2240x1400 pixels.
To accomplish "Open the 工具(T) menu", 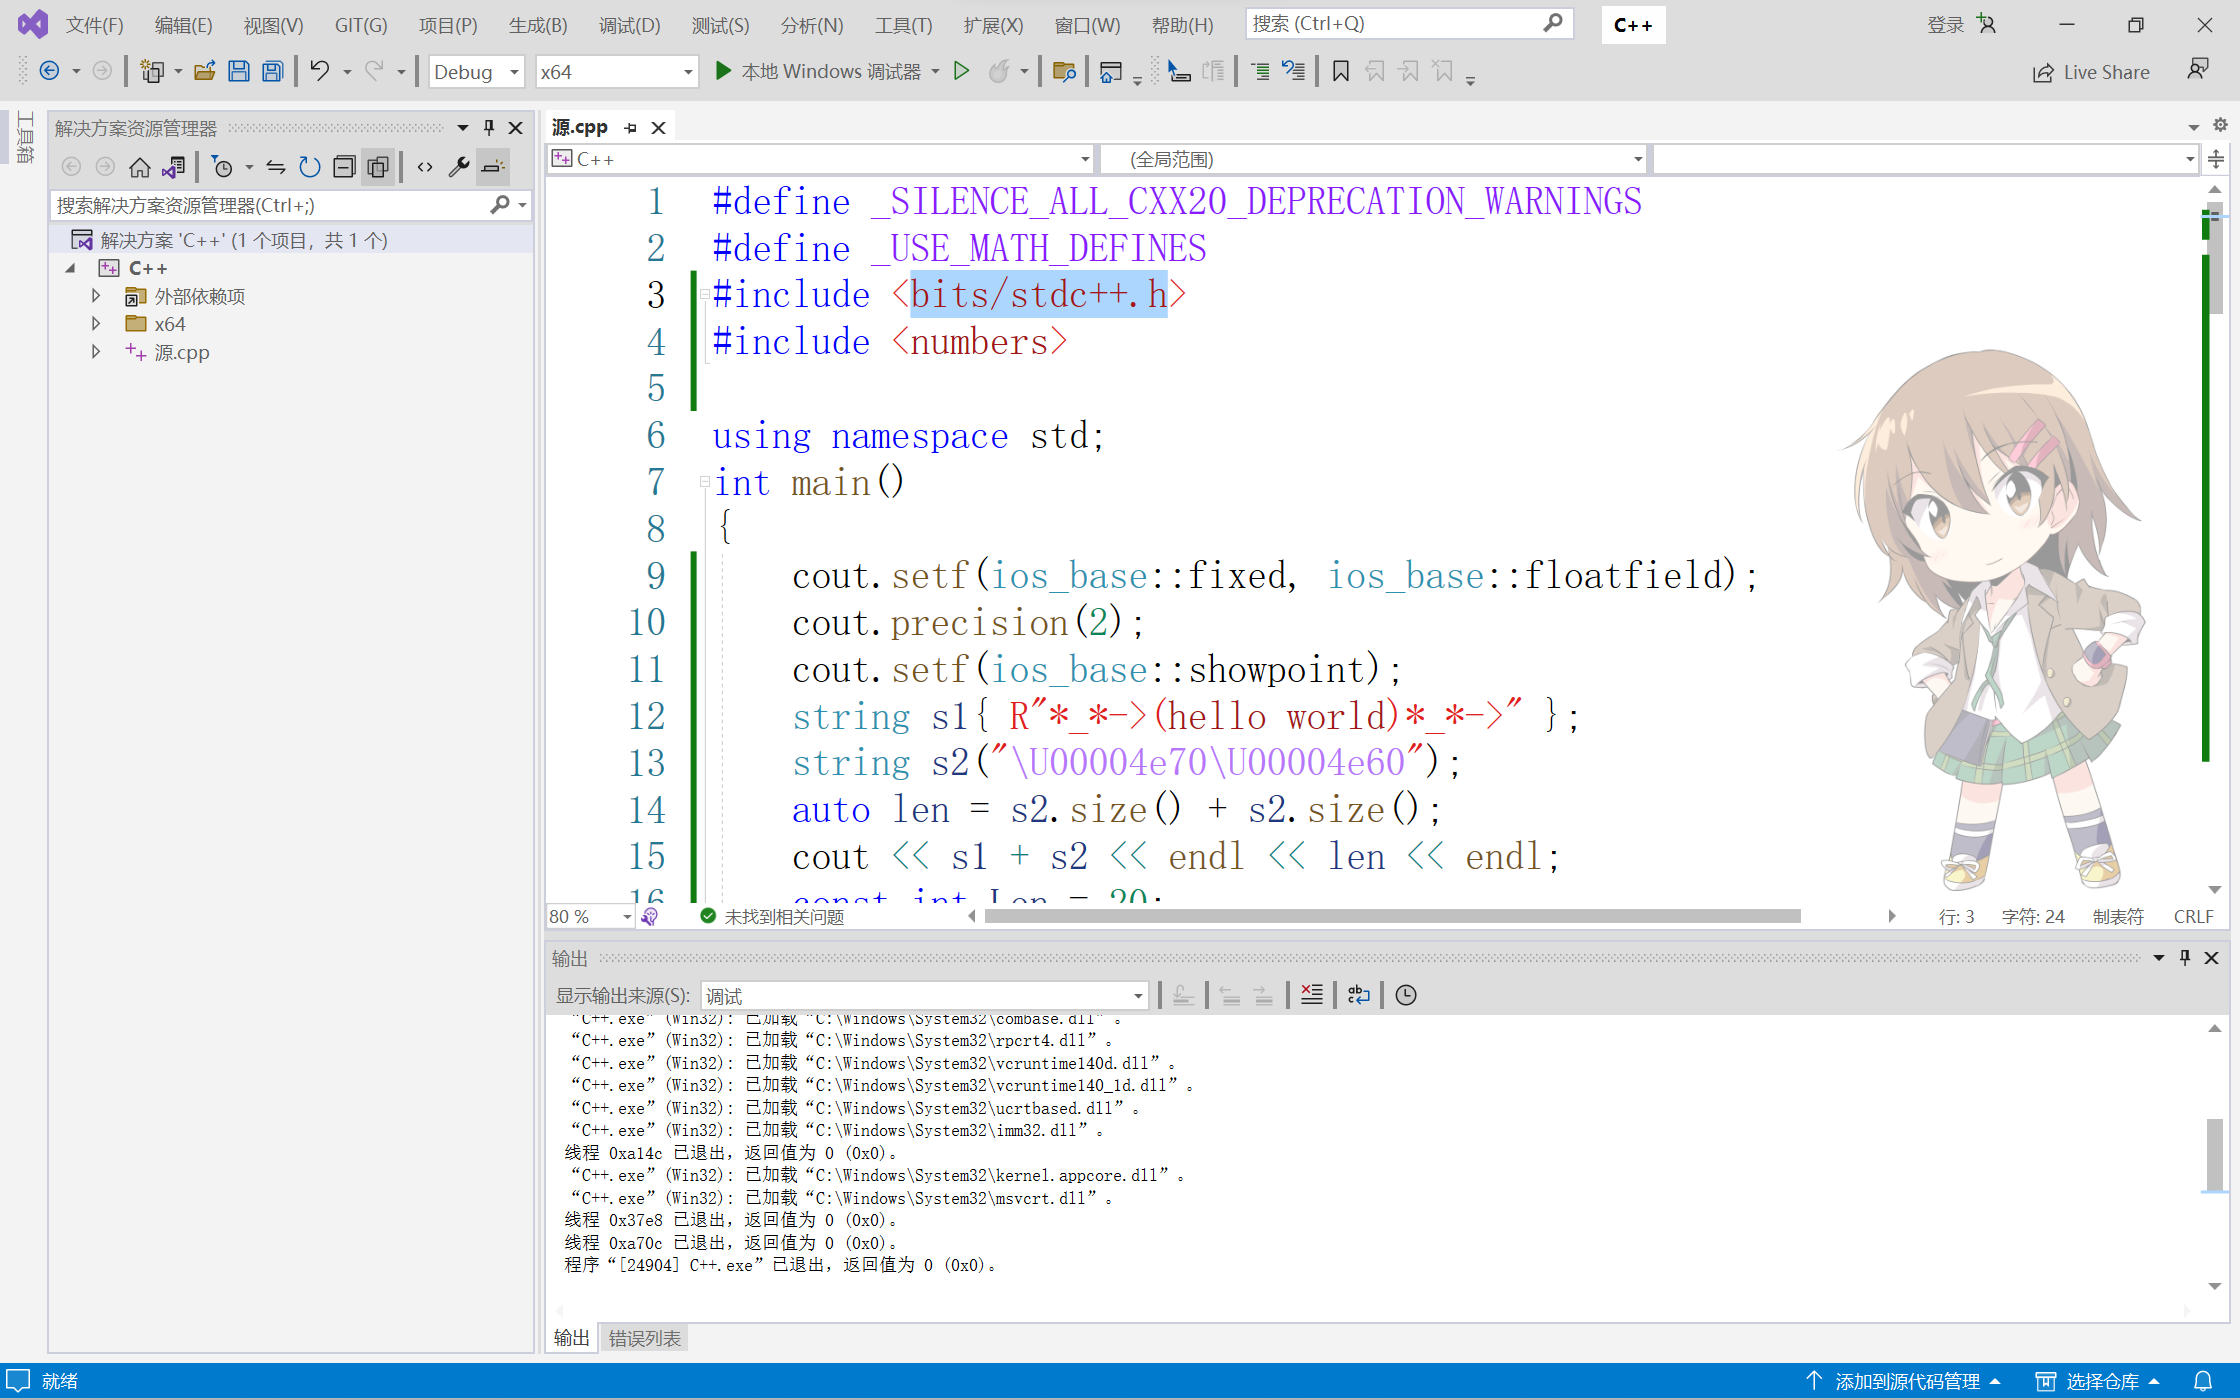I will tap(903, 25).
